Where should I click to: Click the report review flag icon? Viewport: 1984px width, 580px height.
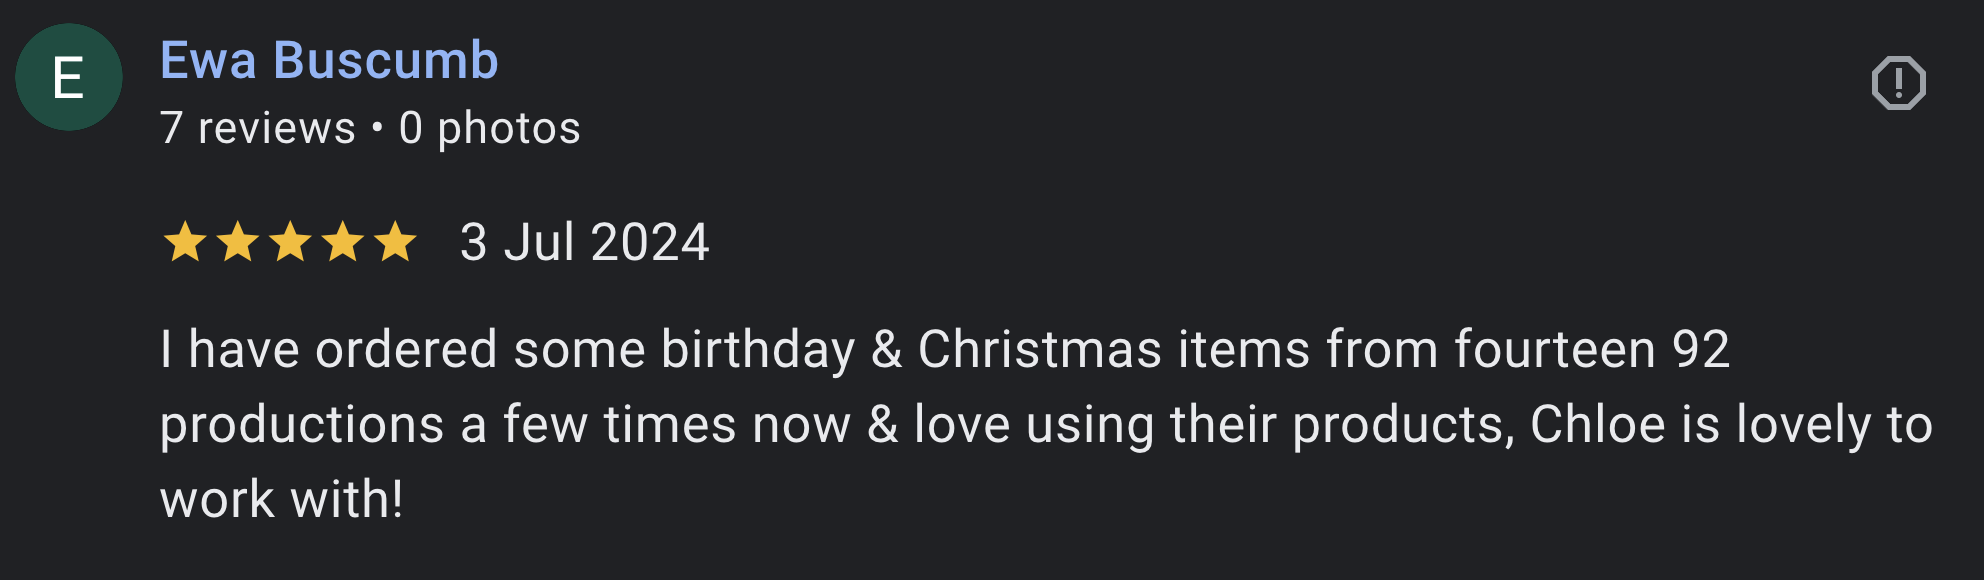(x=1898, y=83)
